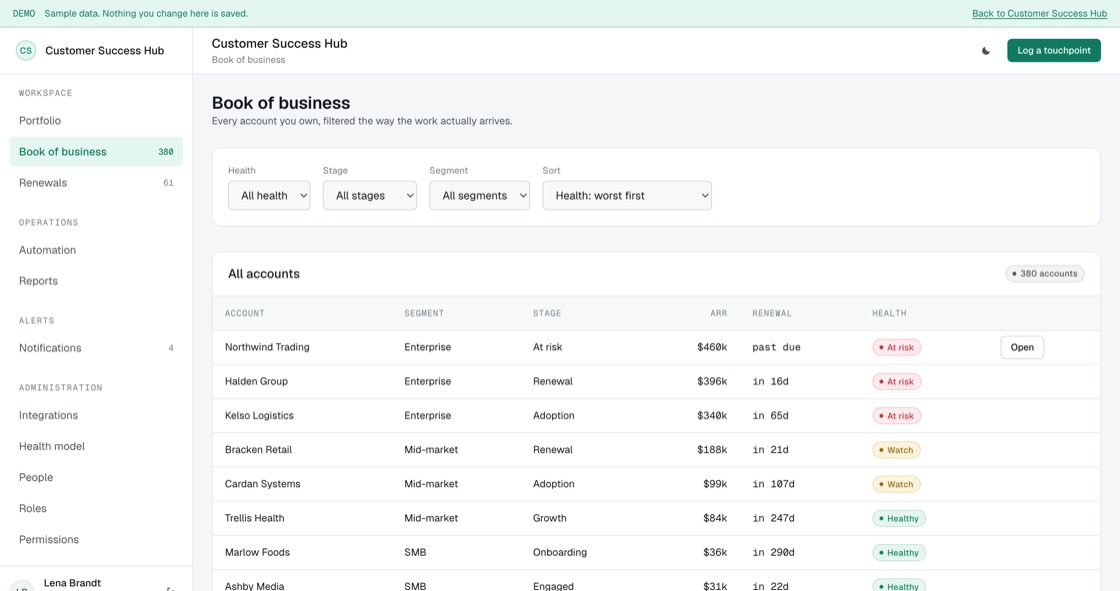The height and width of the screenshot is (591, 1120).
Task: Open the Segment filter dropdown
Action: click(479, 195)
